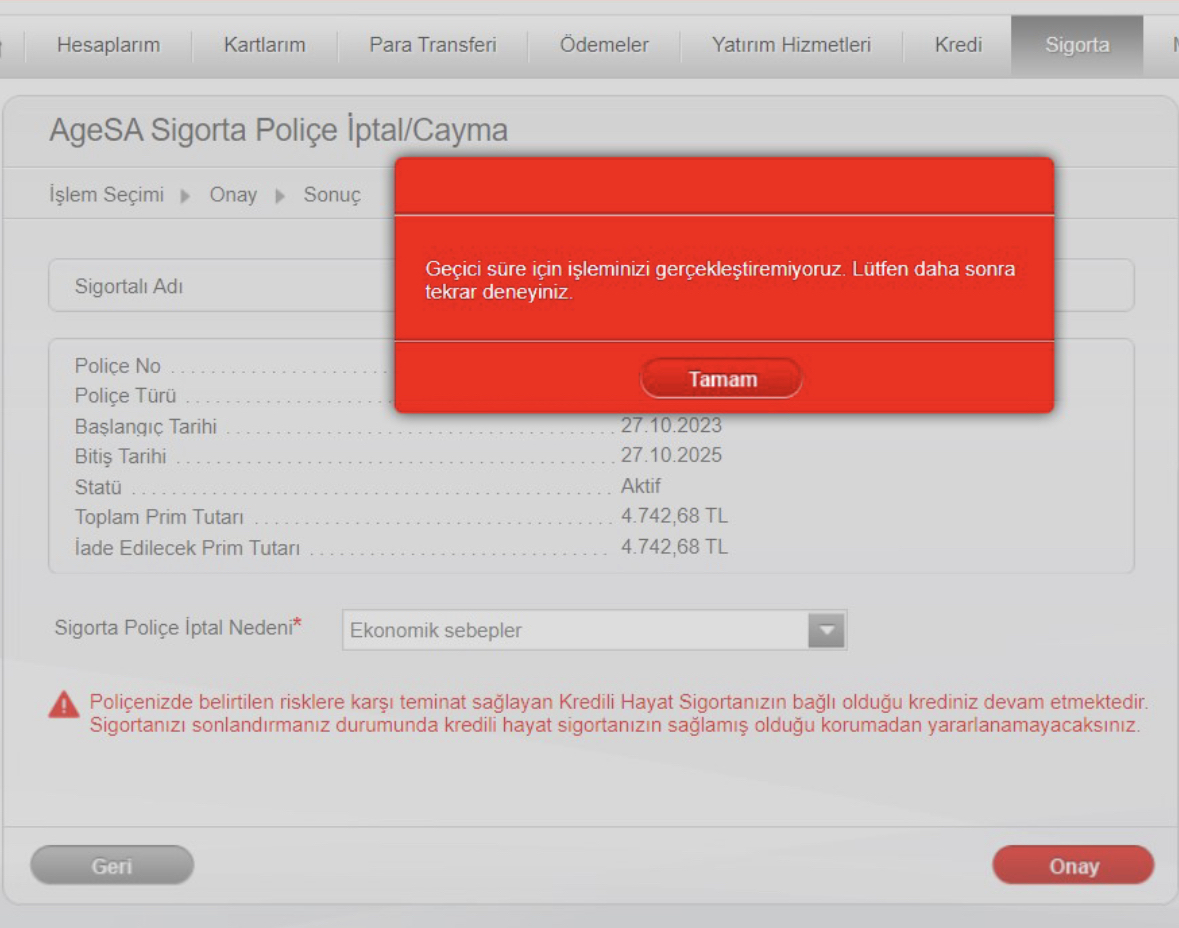The height and width of the screenshot is (928, 1179).
Task: Click the red Onay button
Action: [x=1073, y=866]
